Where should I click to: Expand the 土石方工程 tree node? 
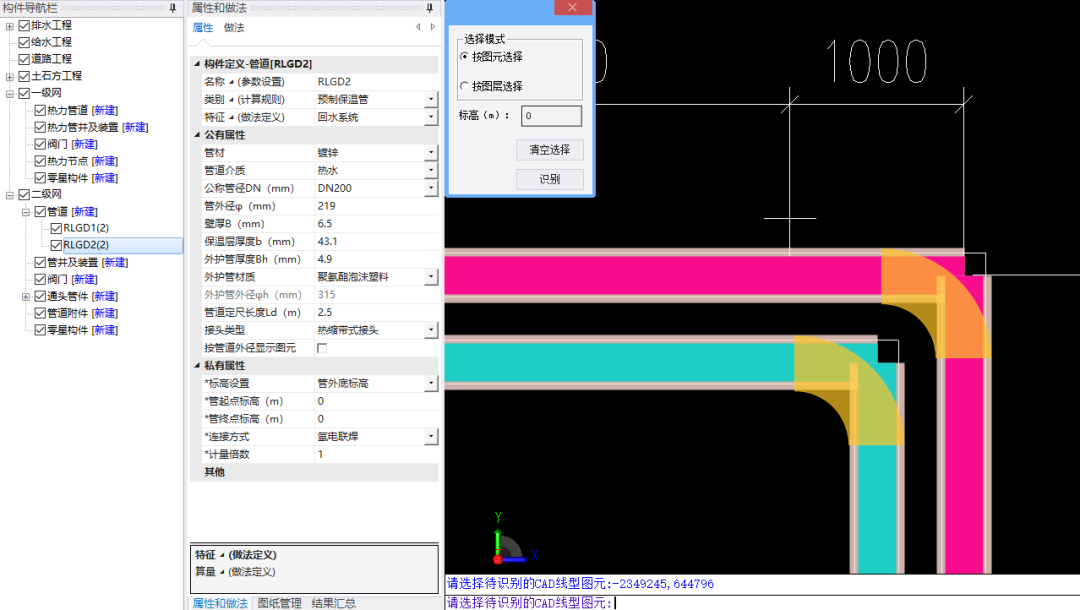pyautogui.click(x=10, y=76)
